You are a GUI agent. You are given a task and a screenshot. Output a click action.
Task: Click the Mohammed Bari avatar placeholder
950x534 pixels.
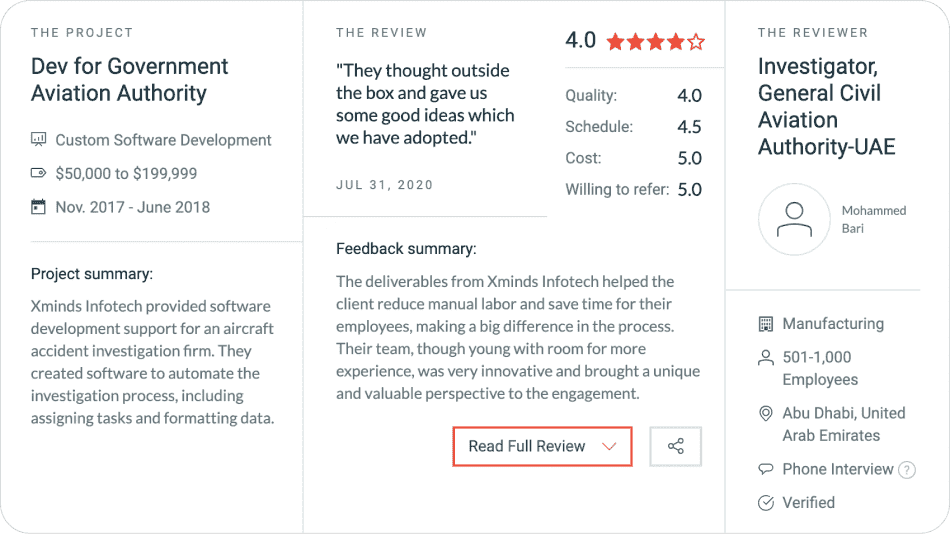[x=794, y=219]
